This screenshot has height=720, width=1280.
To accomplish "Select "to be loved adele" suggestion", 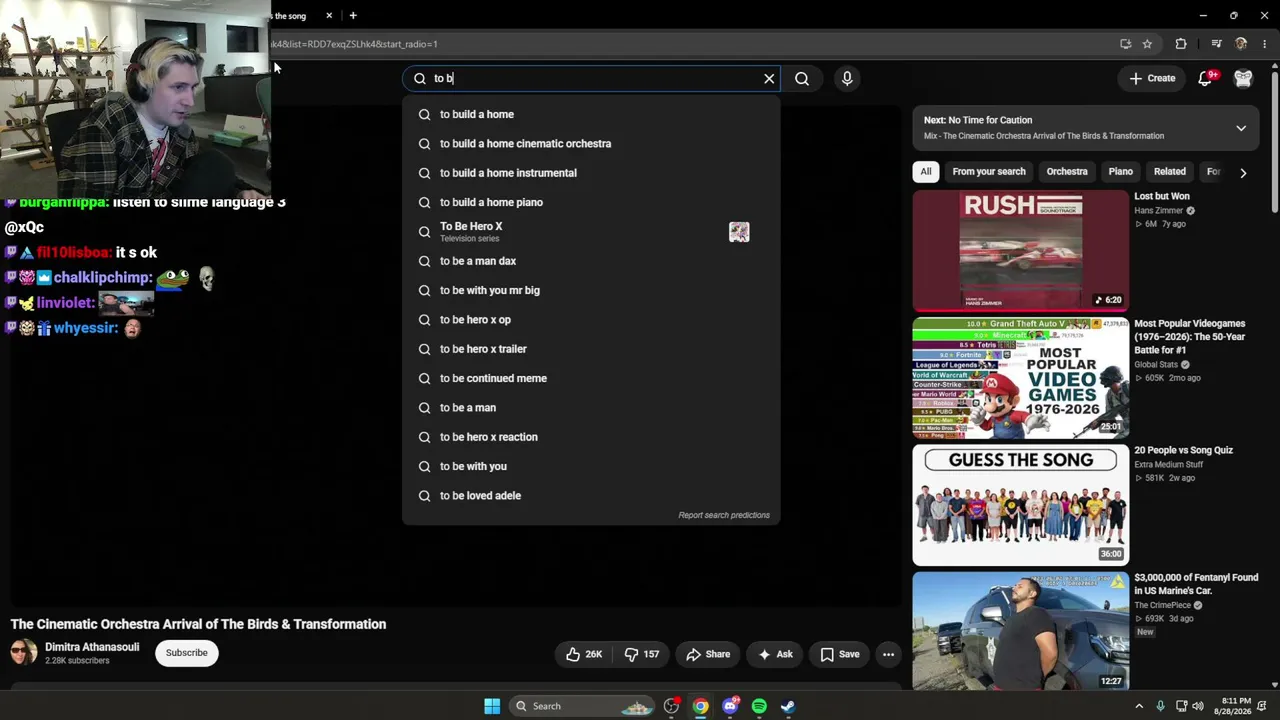I will [x=591, y=495].
